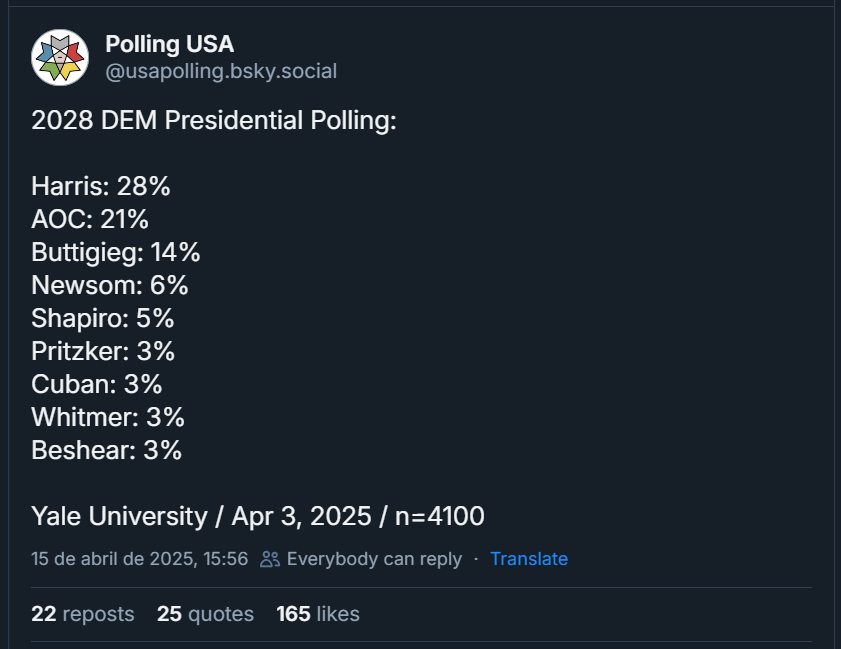
Task: Open the @usapolling.bsky.social handle link
Action: point(220,71)
